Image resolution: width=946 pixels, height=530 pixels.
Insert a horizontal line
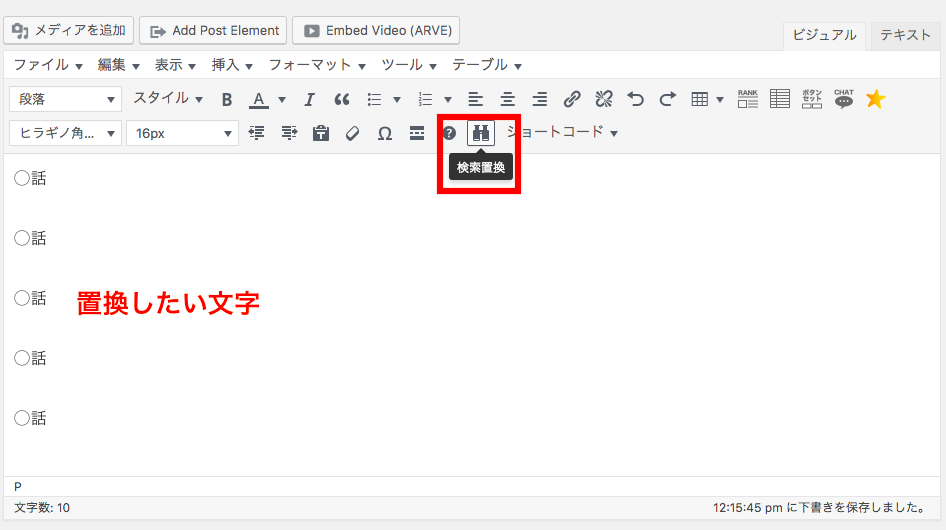(417, 133)
